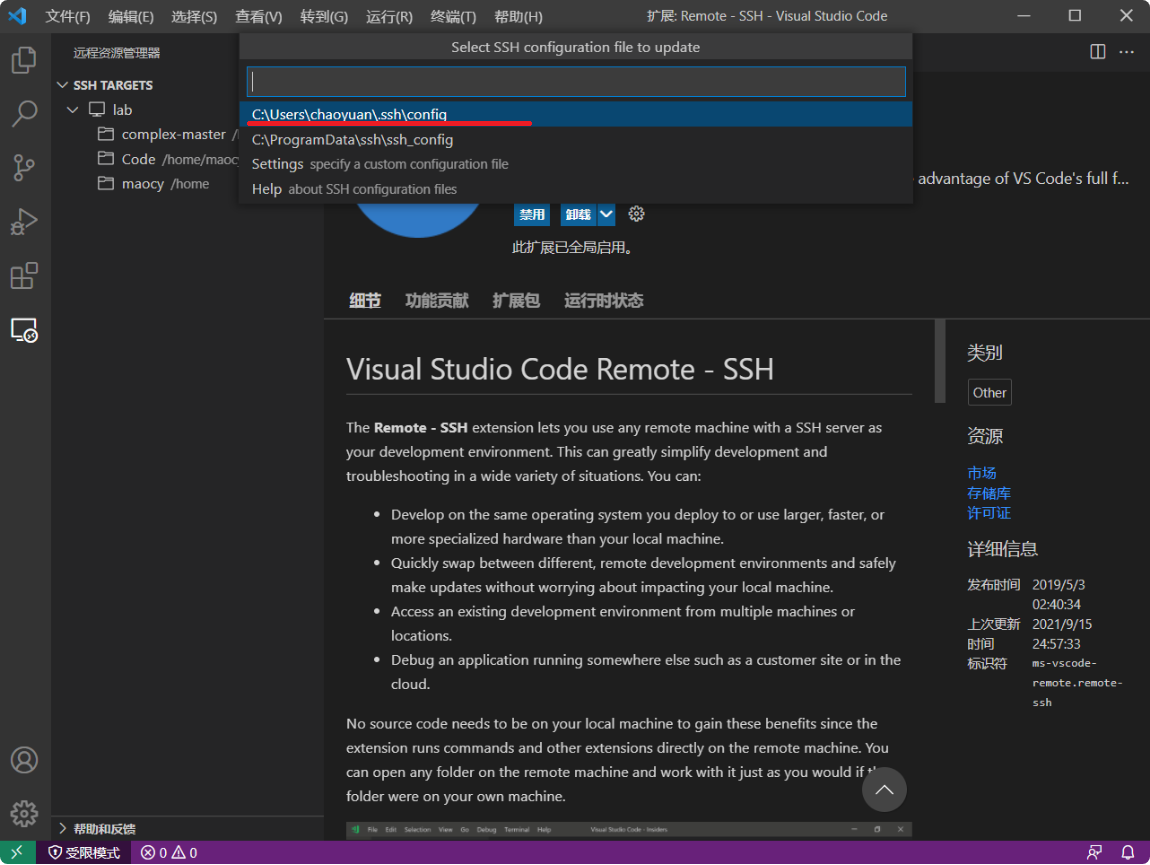Open the Run and Debug view icon
1150x865 pixels.
(x=24, y=222)
